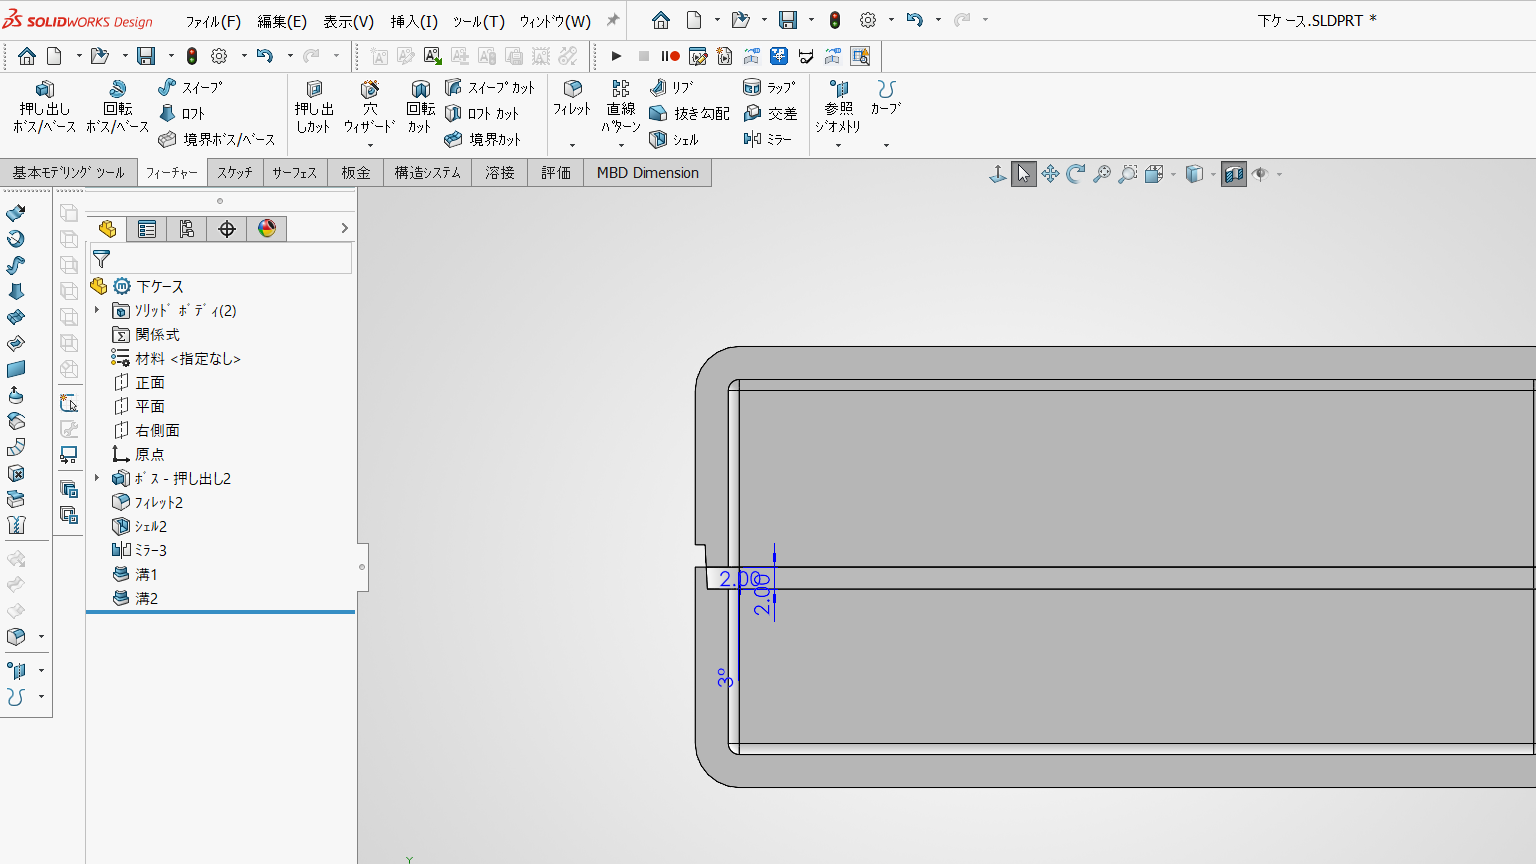Collapse the feature tree panel handle
The image size is (1536, 864).
click(x=362, y=567)
